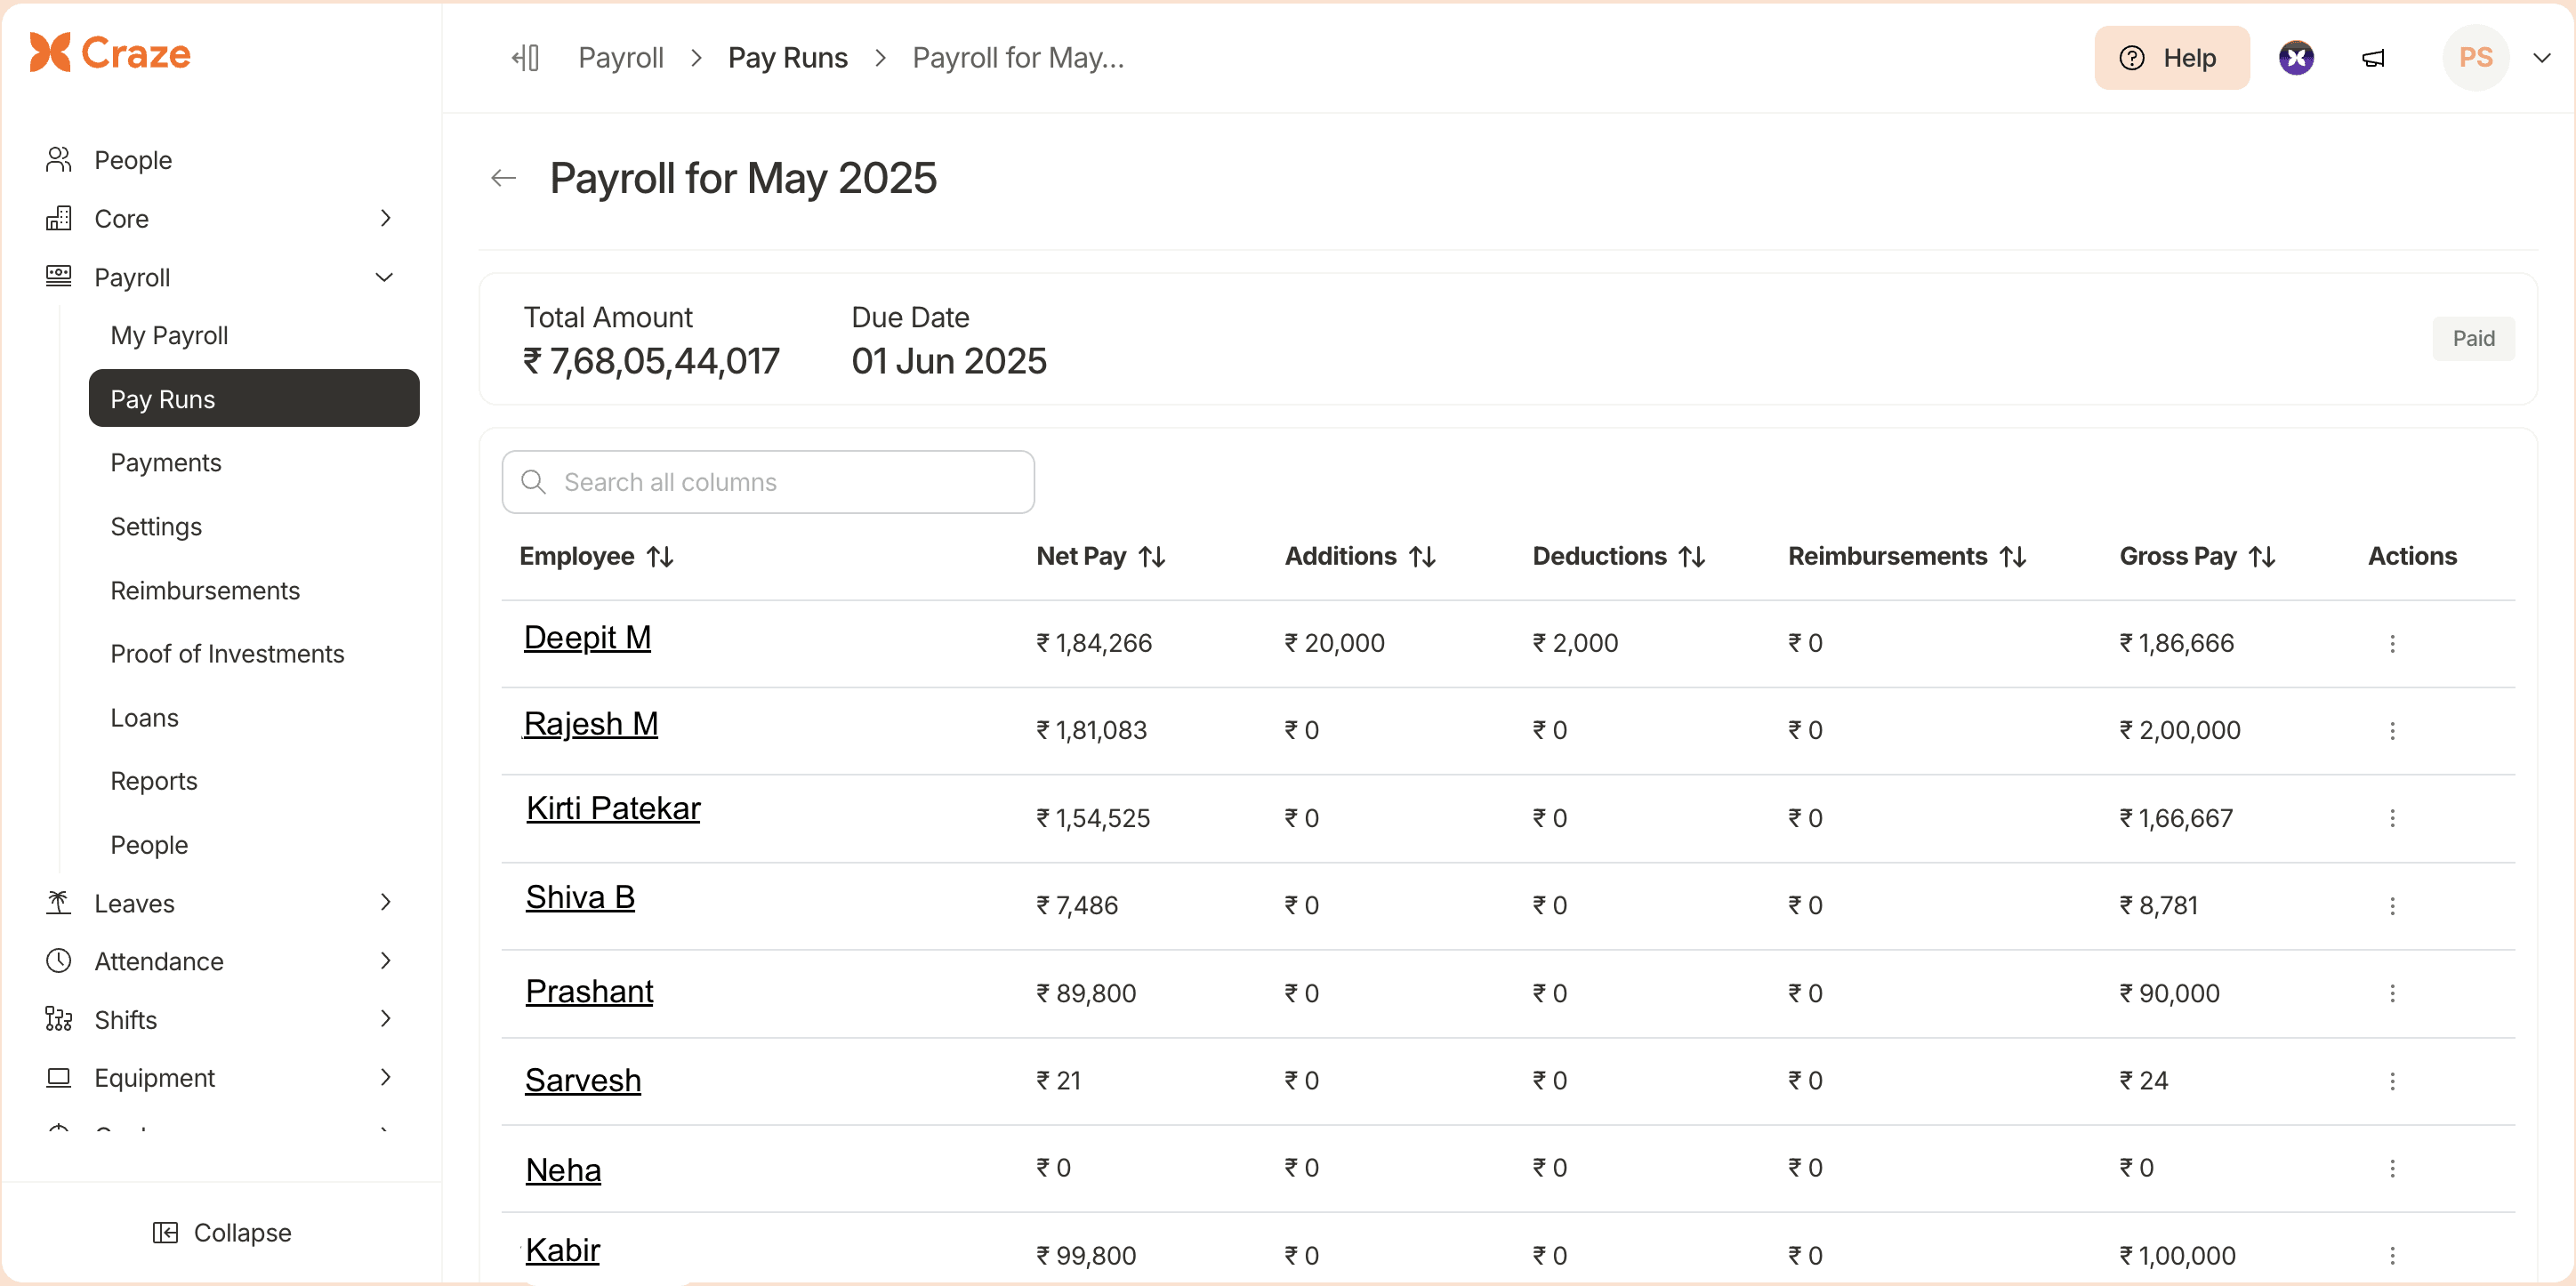Select Payments in the Payroll menu
The image size is (2576, 1286).
166,462
